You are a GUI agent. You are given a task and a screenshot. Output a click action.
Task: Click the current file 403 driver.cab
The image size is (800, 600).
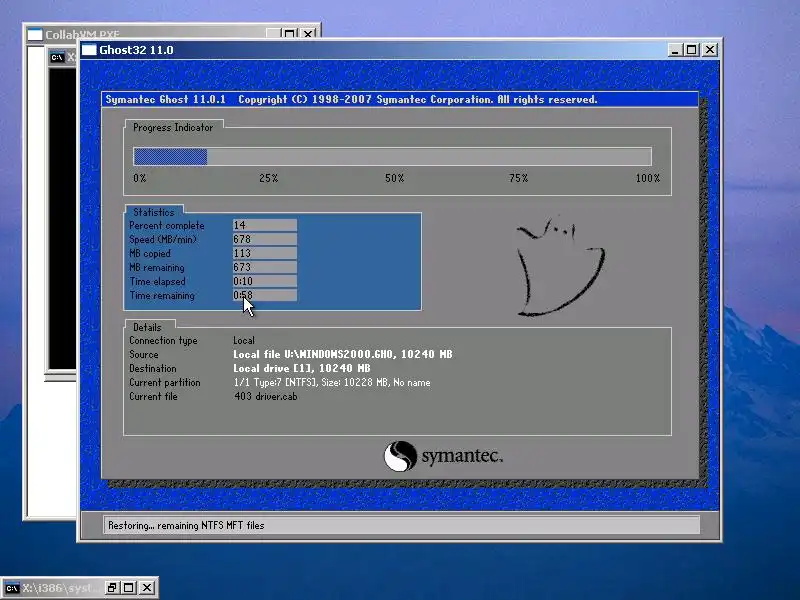click(x=266, y=396)
